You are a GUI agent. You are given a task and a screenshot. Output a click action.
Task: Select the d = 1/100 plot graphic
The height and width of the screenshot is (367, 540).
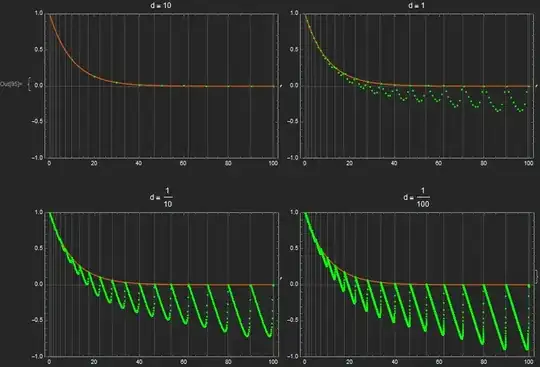(417, 284)
